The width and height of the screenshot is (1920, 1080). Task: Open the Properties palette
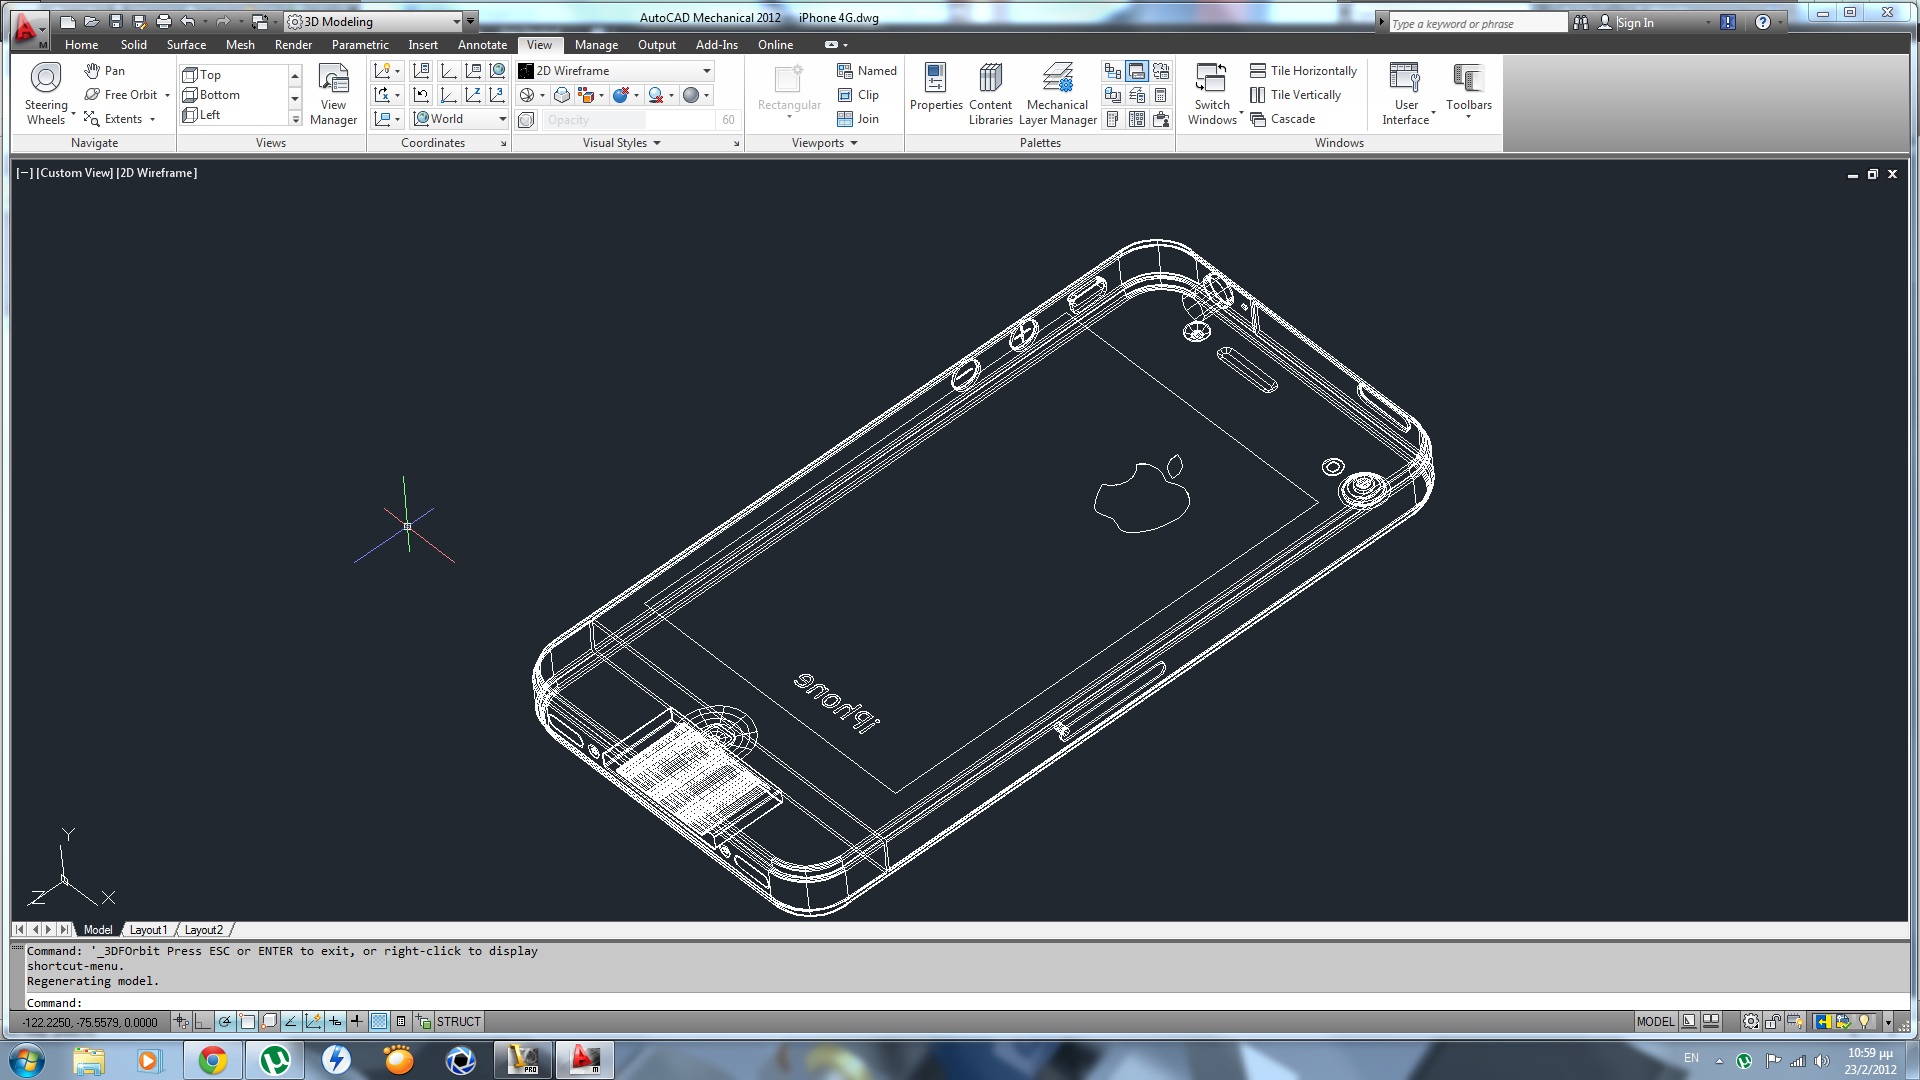(x=936, y=87)
